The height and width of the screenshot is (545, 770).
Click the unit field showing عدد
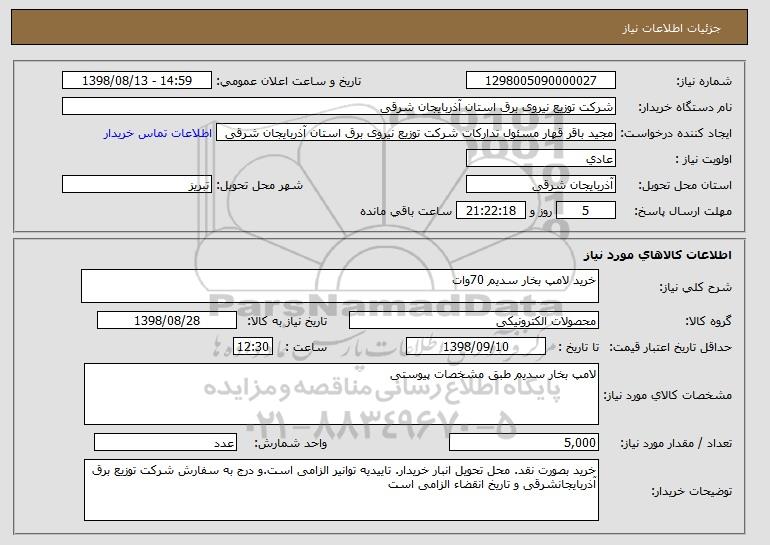pos(165,443)
